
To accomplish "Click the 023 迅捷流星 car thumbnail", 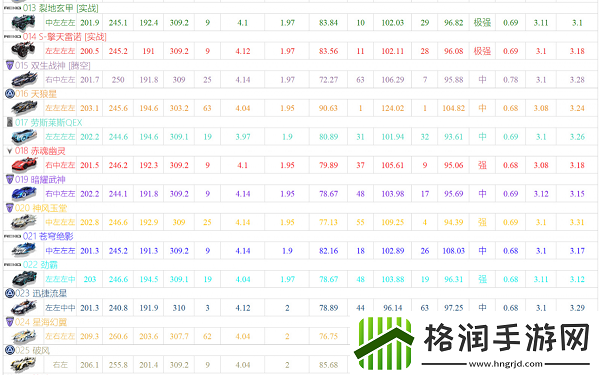I will tap(24, 308).
